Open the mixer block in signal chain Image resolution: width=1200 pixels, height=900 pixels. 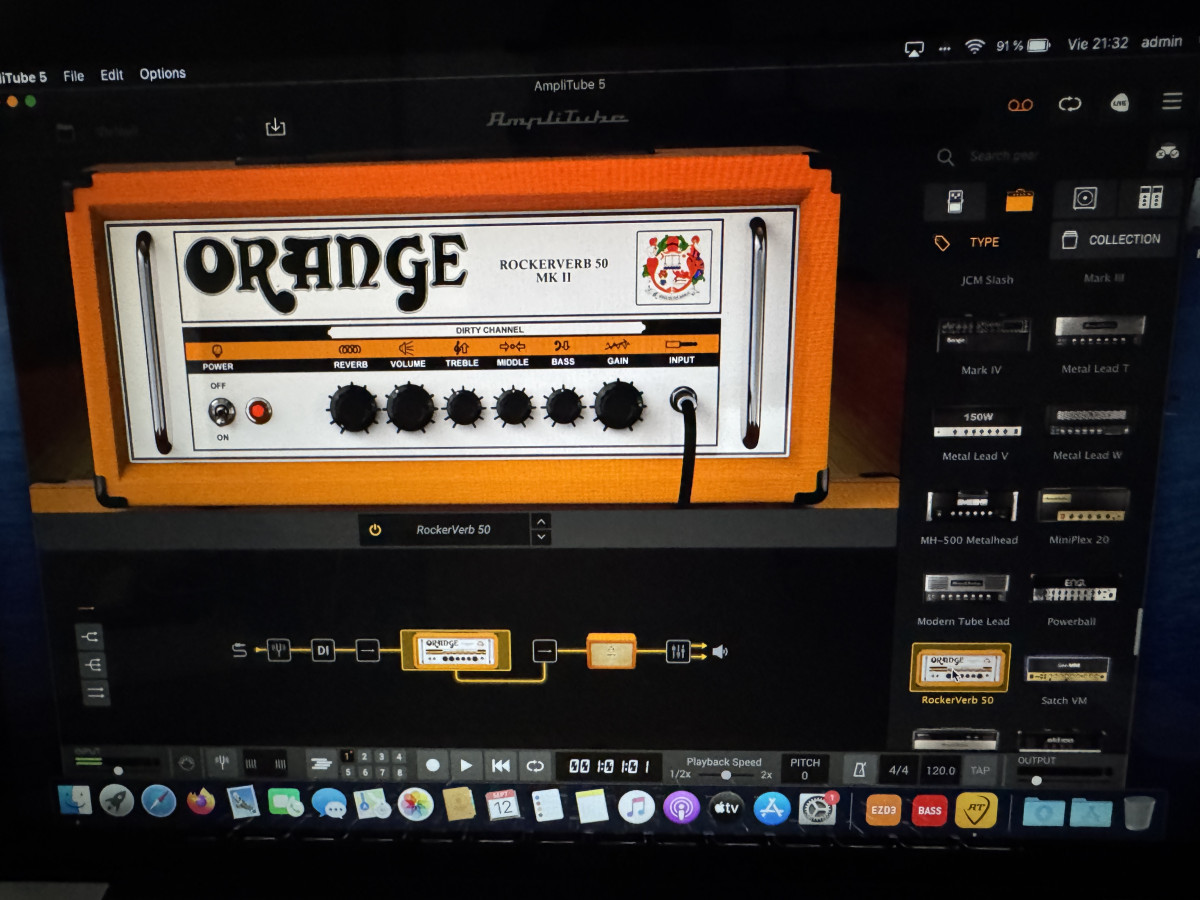point(678,651)
